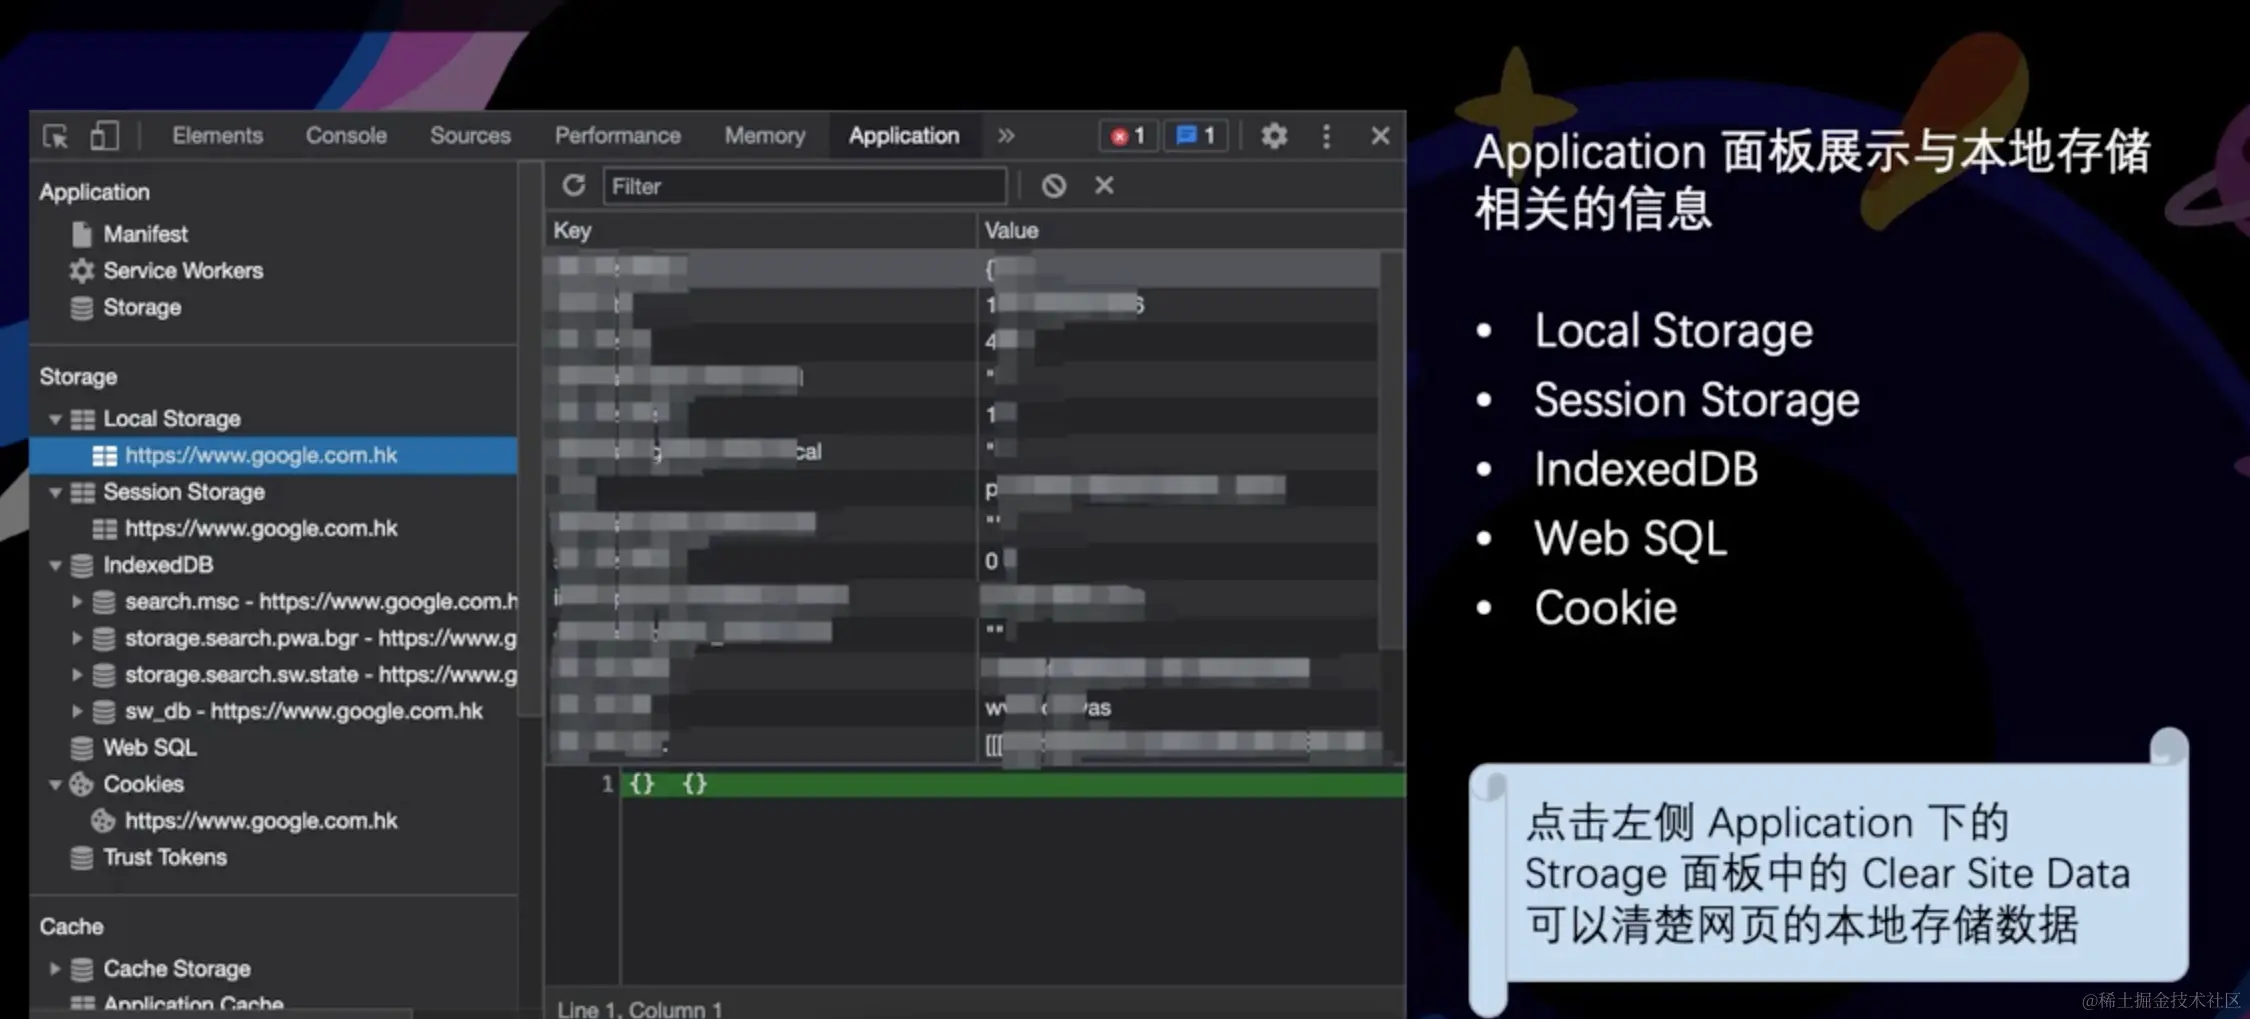Click the red error count badge

pos(1128,136)
